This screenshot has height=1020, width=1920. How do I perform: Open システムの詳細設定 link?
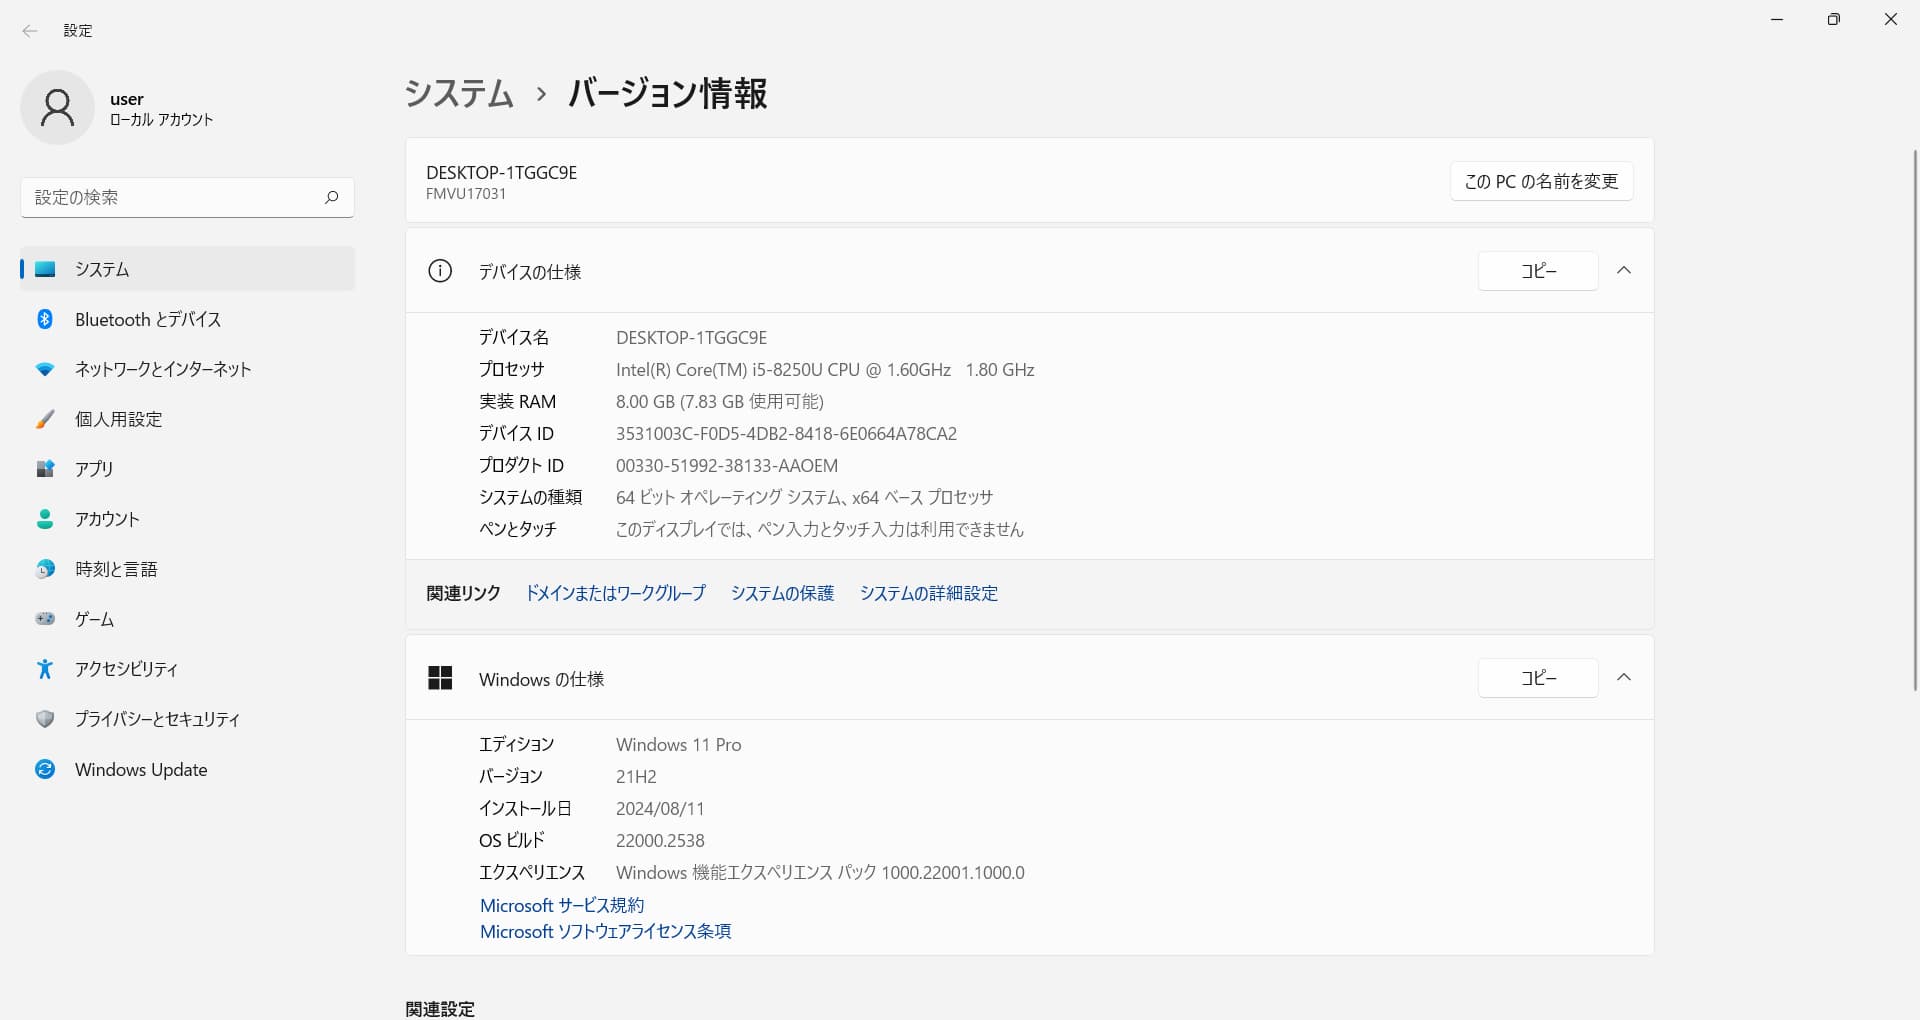coord(929,593)
